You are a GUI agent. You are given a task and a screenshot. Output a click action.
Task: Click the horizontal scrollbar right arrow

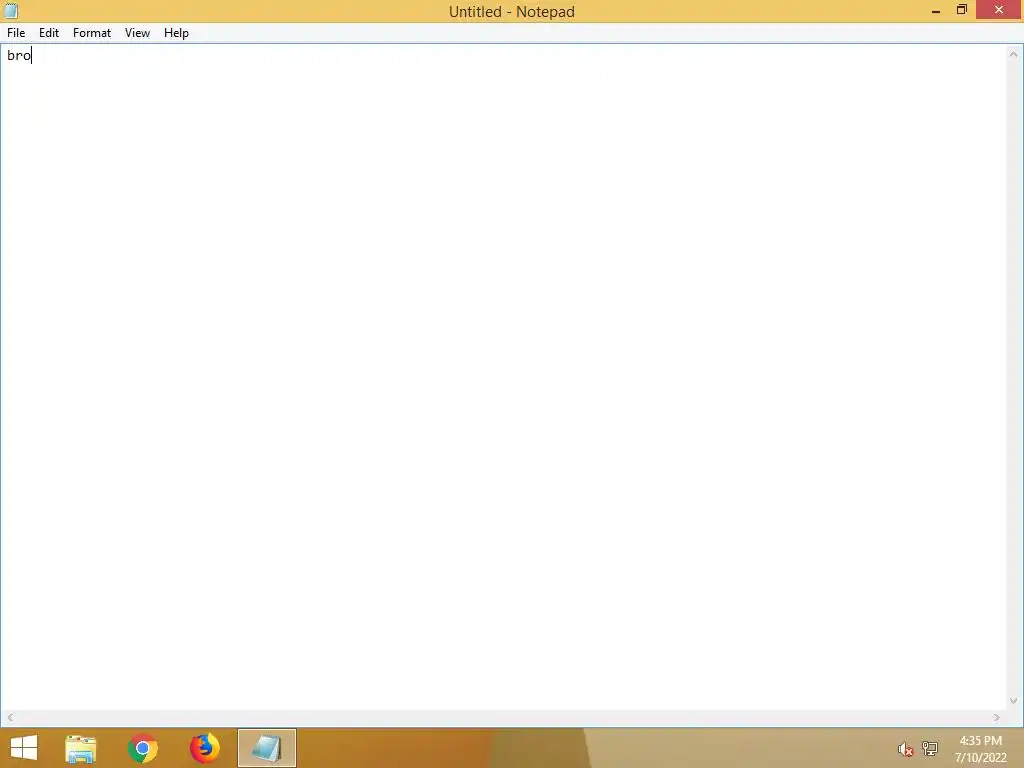[996, 718]
